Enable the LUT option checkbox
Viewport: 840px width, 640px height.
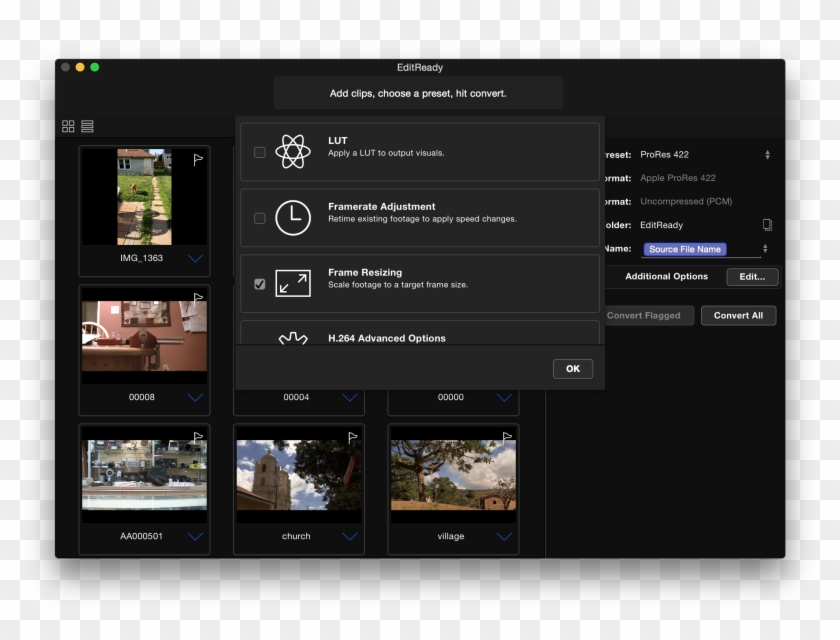[260, 151]
